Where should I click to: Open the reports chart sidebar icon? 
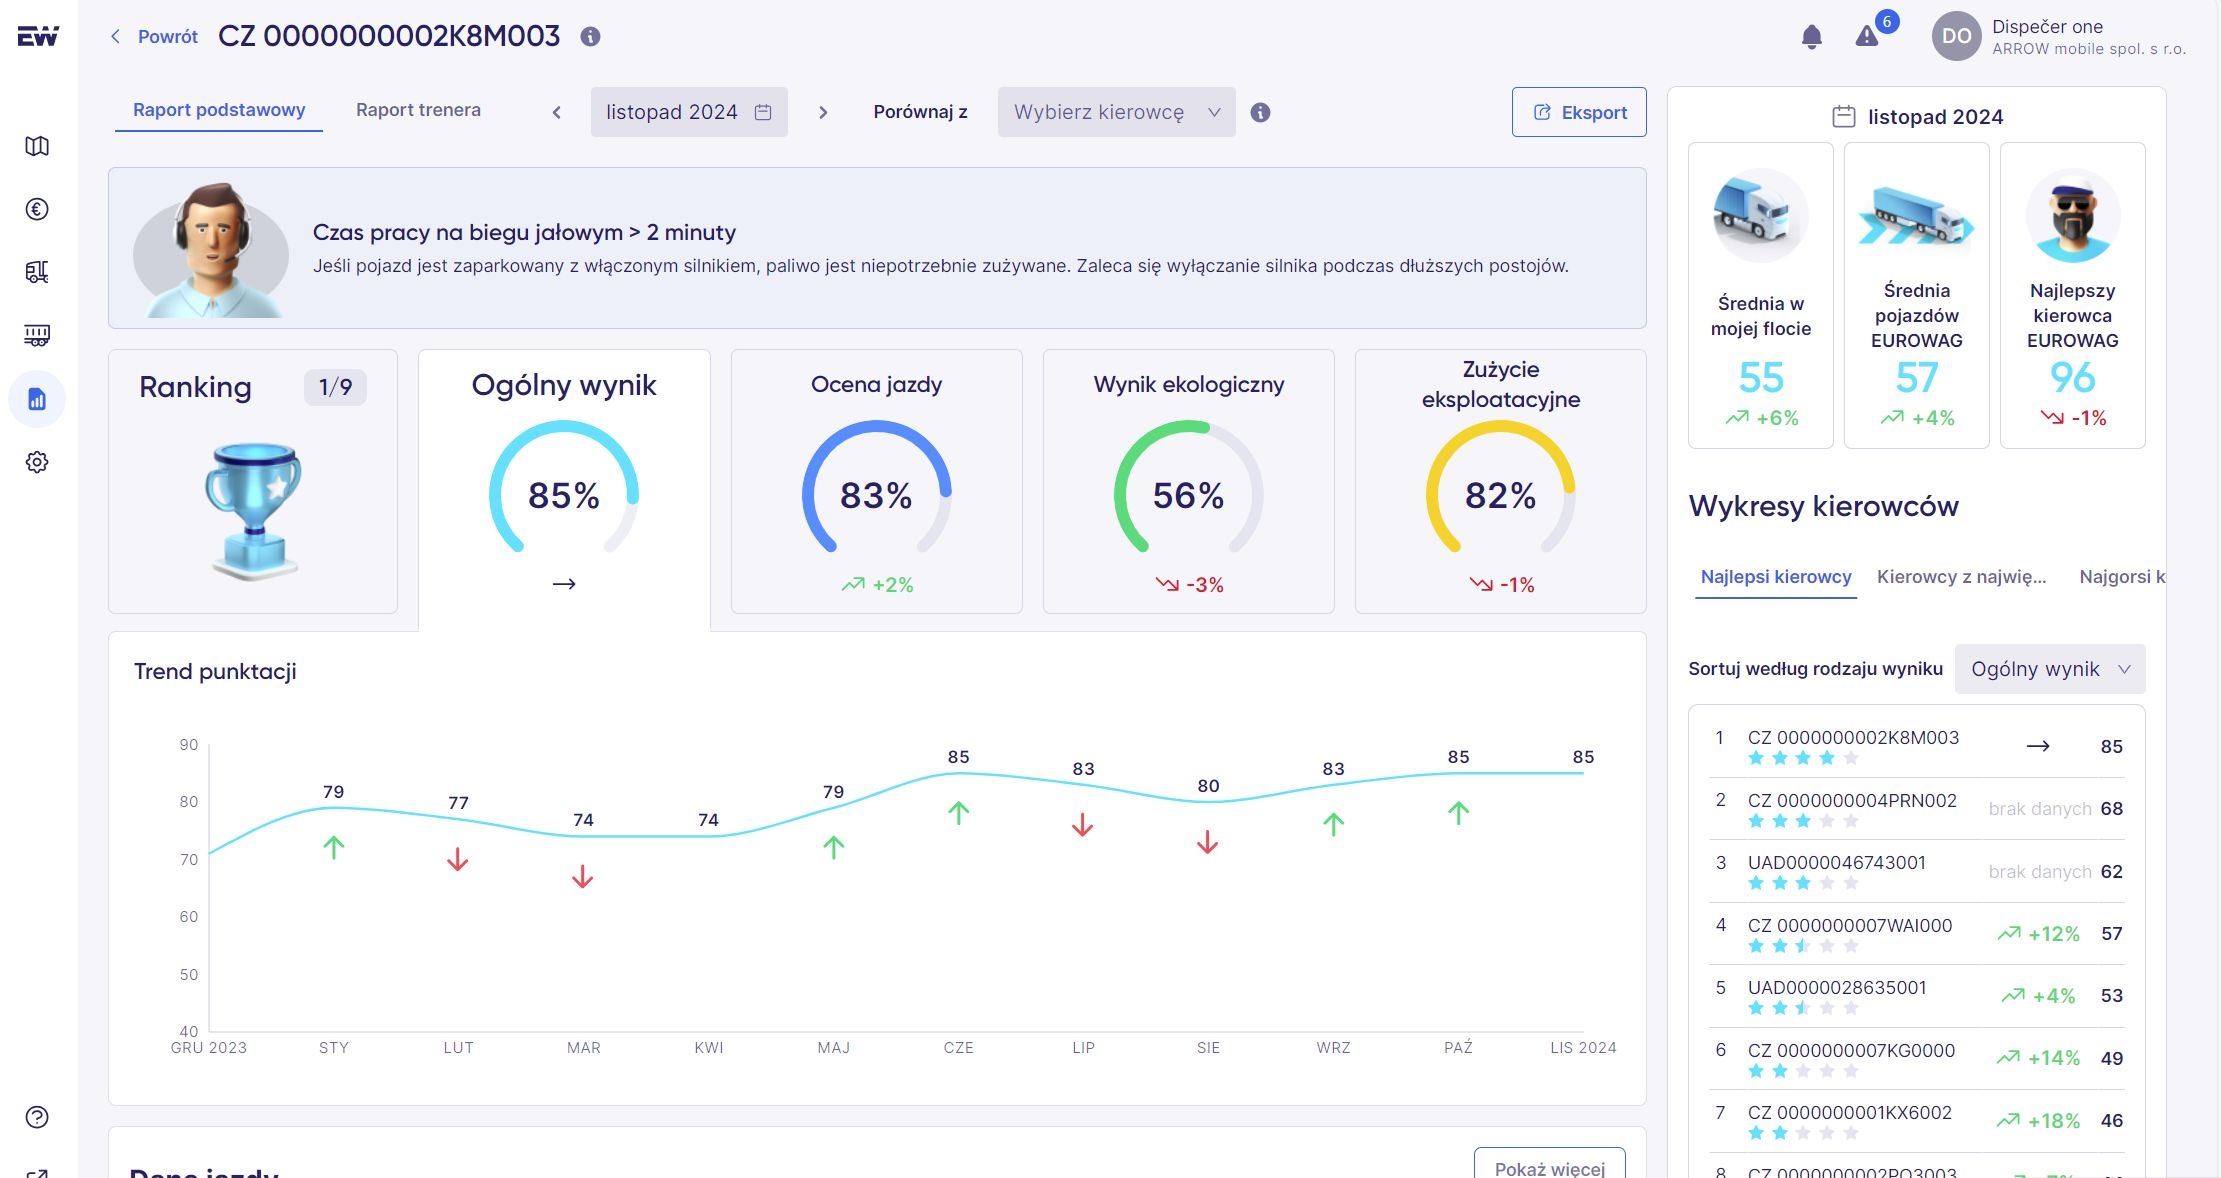[x=37, y=399]
